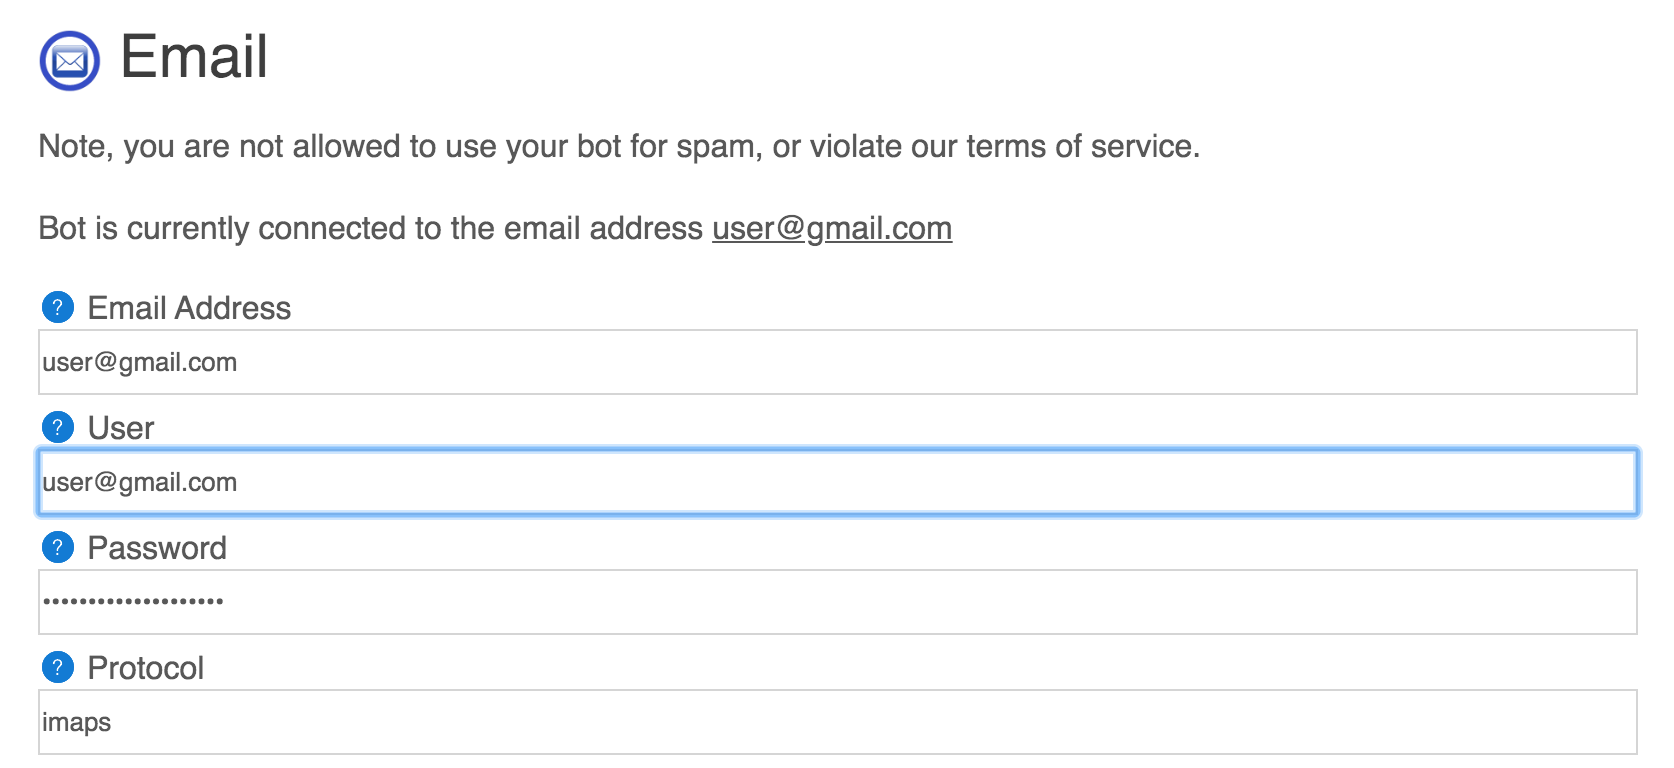Click the imaps text in the Protocol field
1674x768 pixels.
77,723
